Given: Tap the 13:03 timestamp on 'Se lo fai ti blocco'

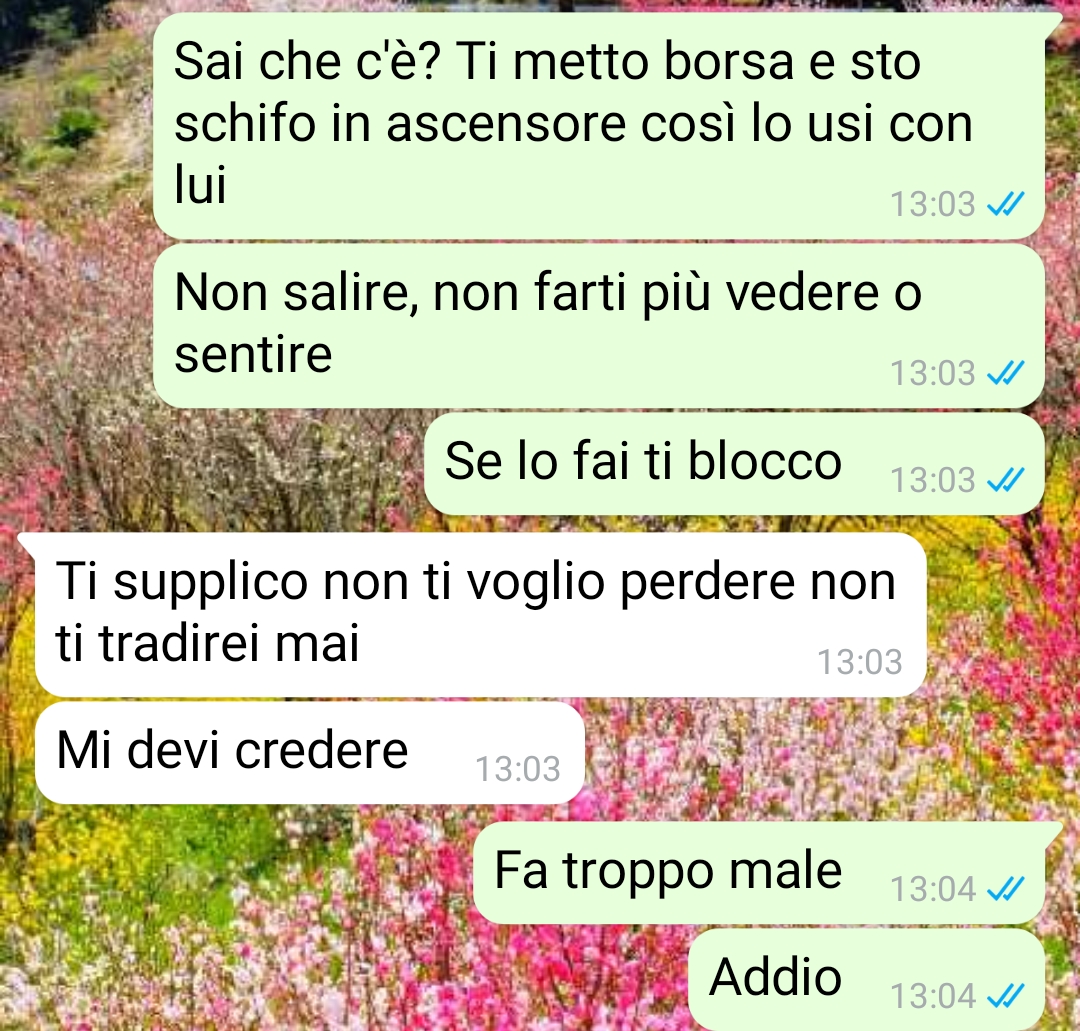Looking at the screenshot, I should tap(933, 480).
